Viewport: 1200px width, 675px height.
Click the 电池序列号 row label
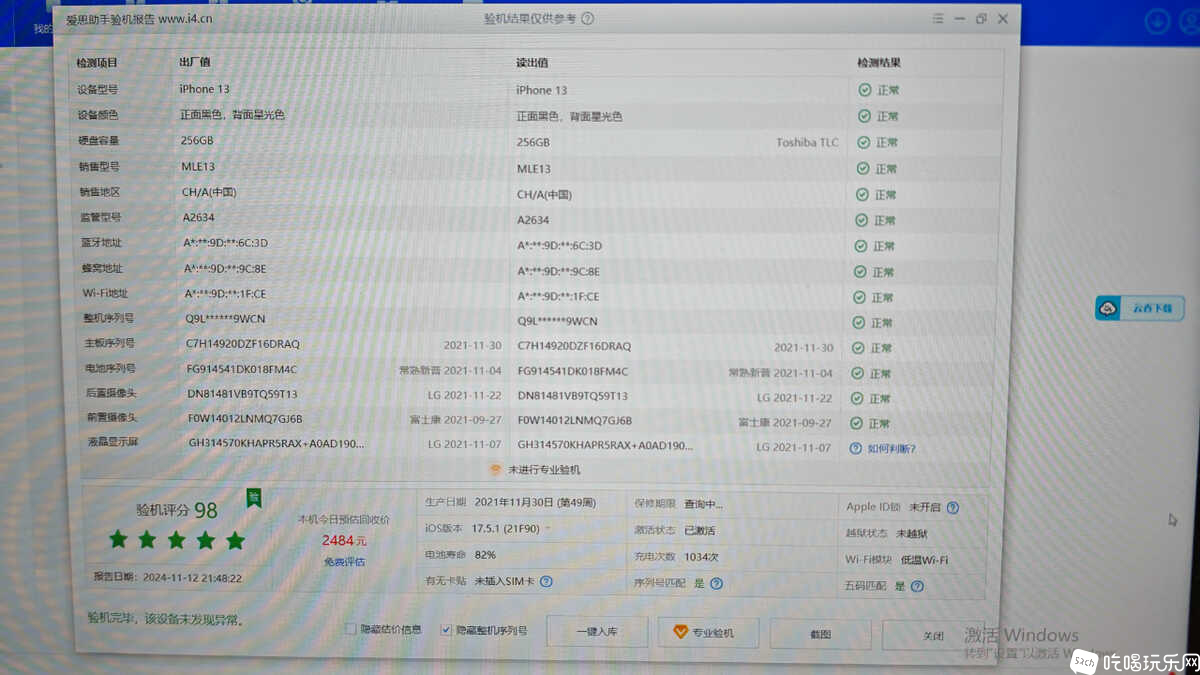[109, 368]
